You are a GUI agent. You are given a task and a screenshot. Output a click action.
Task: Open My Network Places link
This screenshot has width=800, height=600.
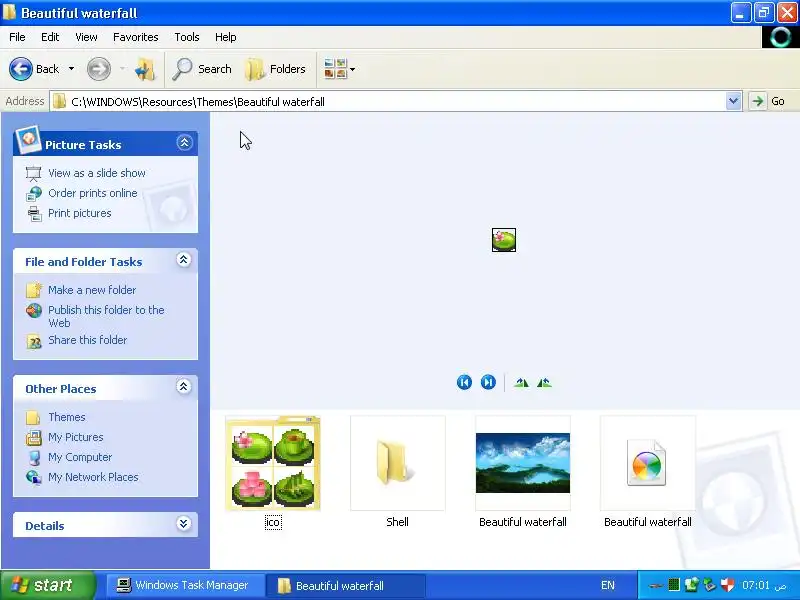[x=93, y=477]
